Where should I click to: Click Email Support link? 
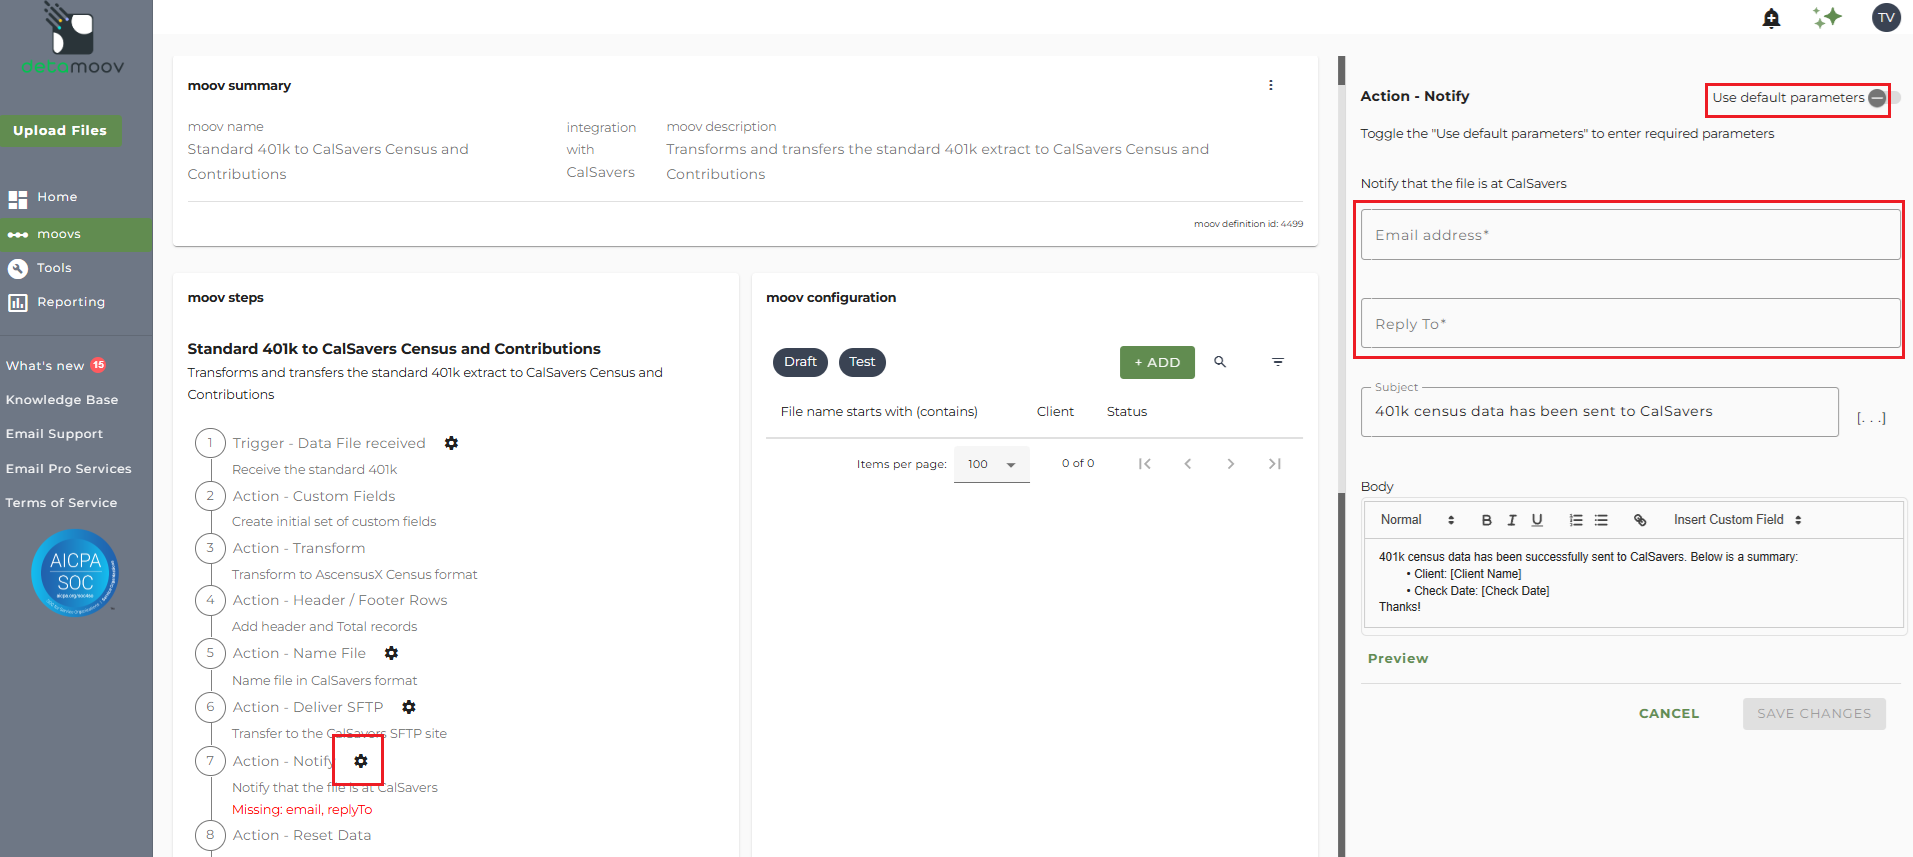[x=54, y=434]
